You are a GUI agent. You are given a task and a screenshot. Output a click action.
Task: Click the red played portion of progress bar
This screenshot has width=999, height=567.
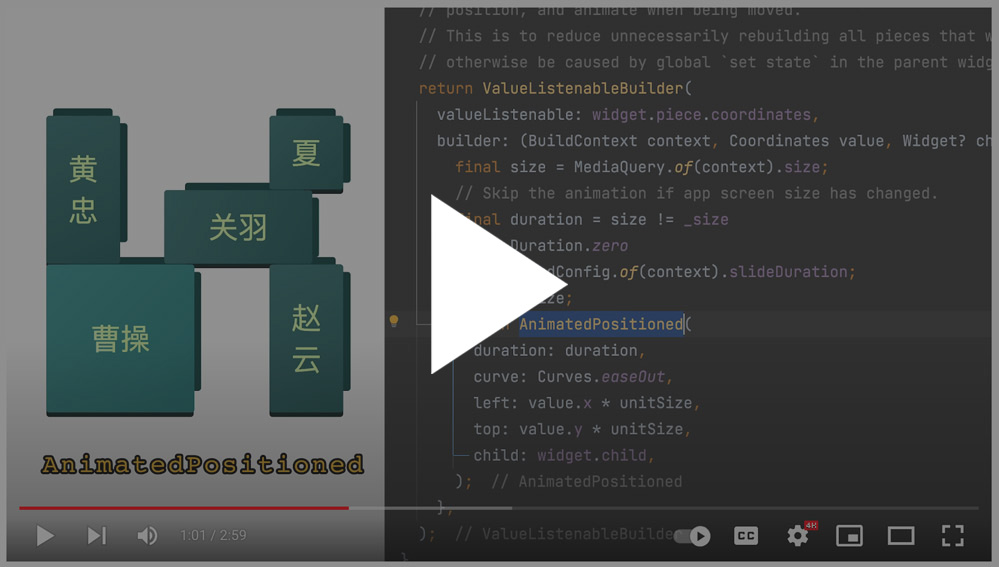[x=180, y=508]
